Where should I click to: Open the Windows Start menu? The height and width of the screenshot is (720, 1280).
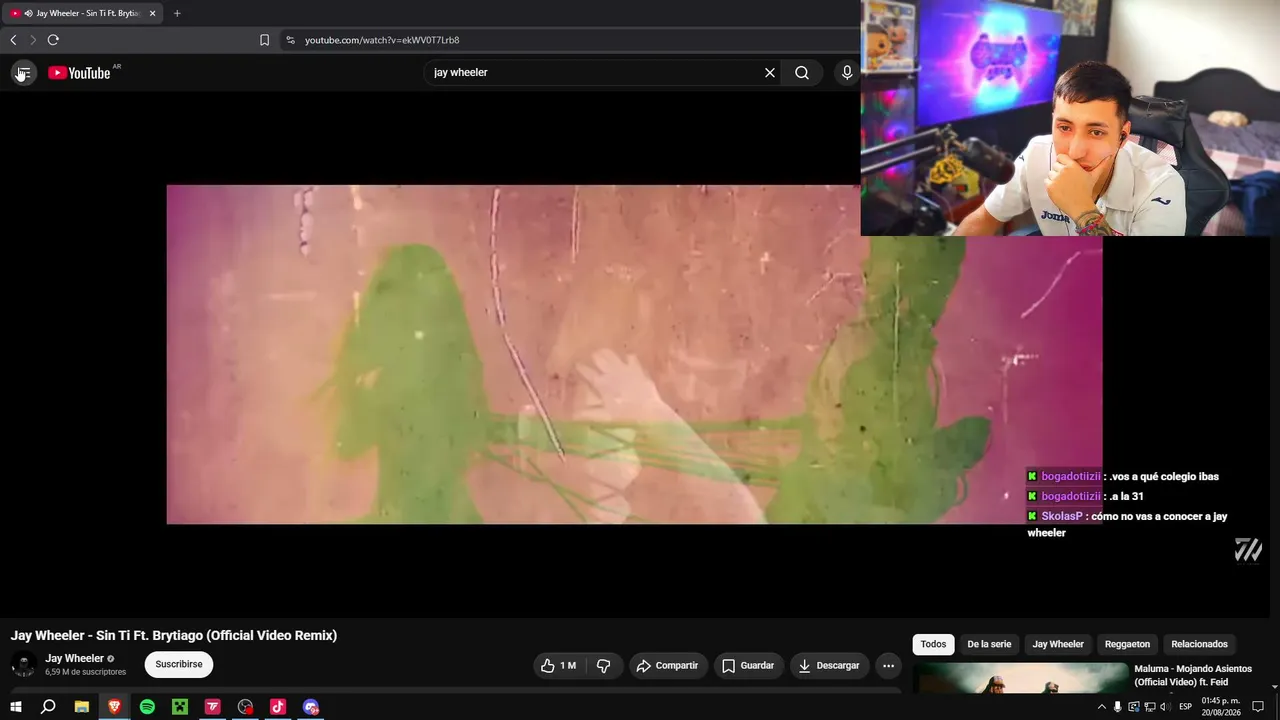tap(16, 707)
